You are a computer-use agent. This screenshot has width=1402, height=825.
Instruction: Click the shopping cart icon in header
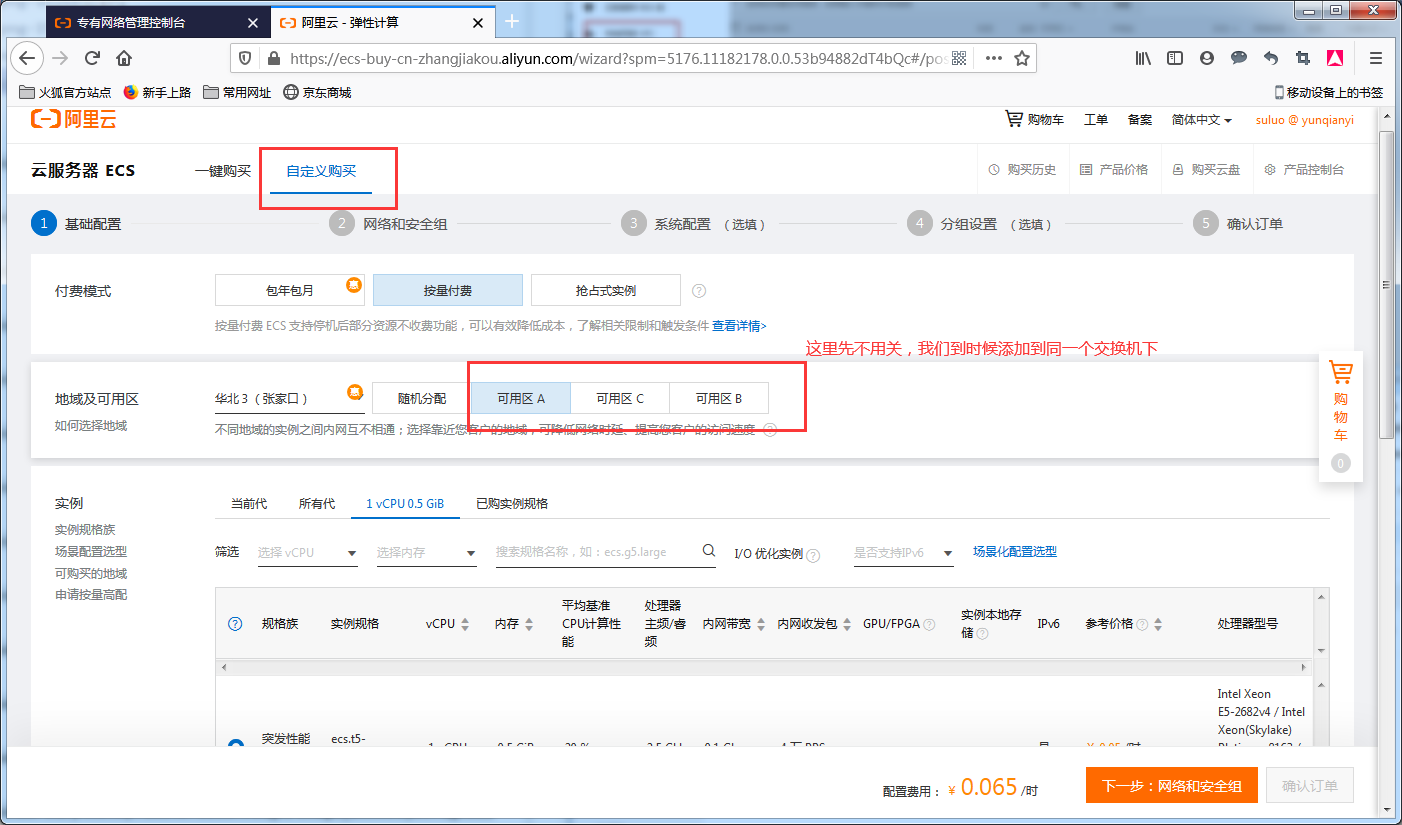1014,119
